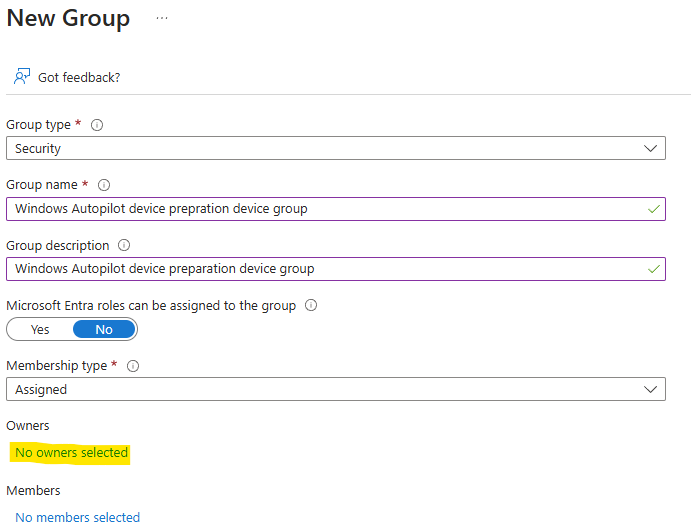Open the Got feedback? link
691x529 pixels.
coord(79,78)
